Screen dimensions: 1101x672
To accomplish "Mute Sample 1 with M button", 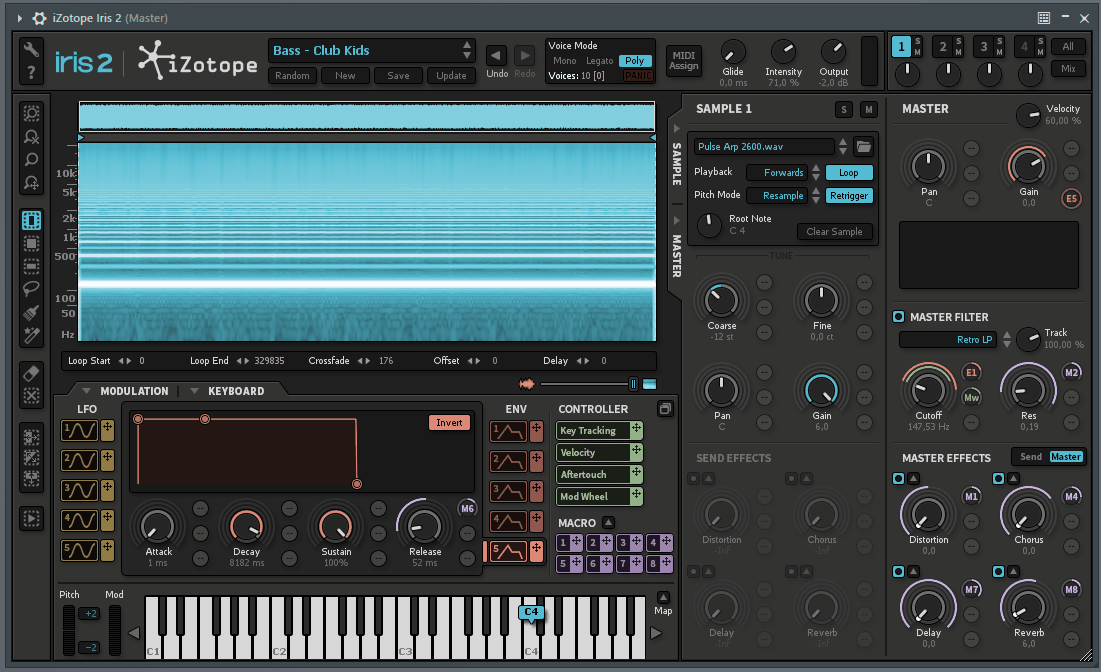I will pos(869,110).
